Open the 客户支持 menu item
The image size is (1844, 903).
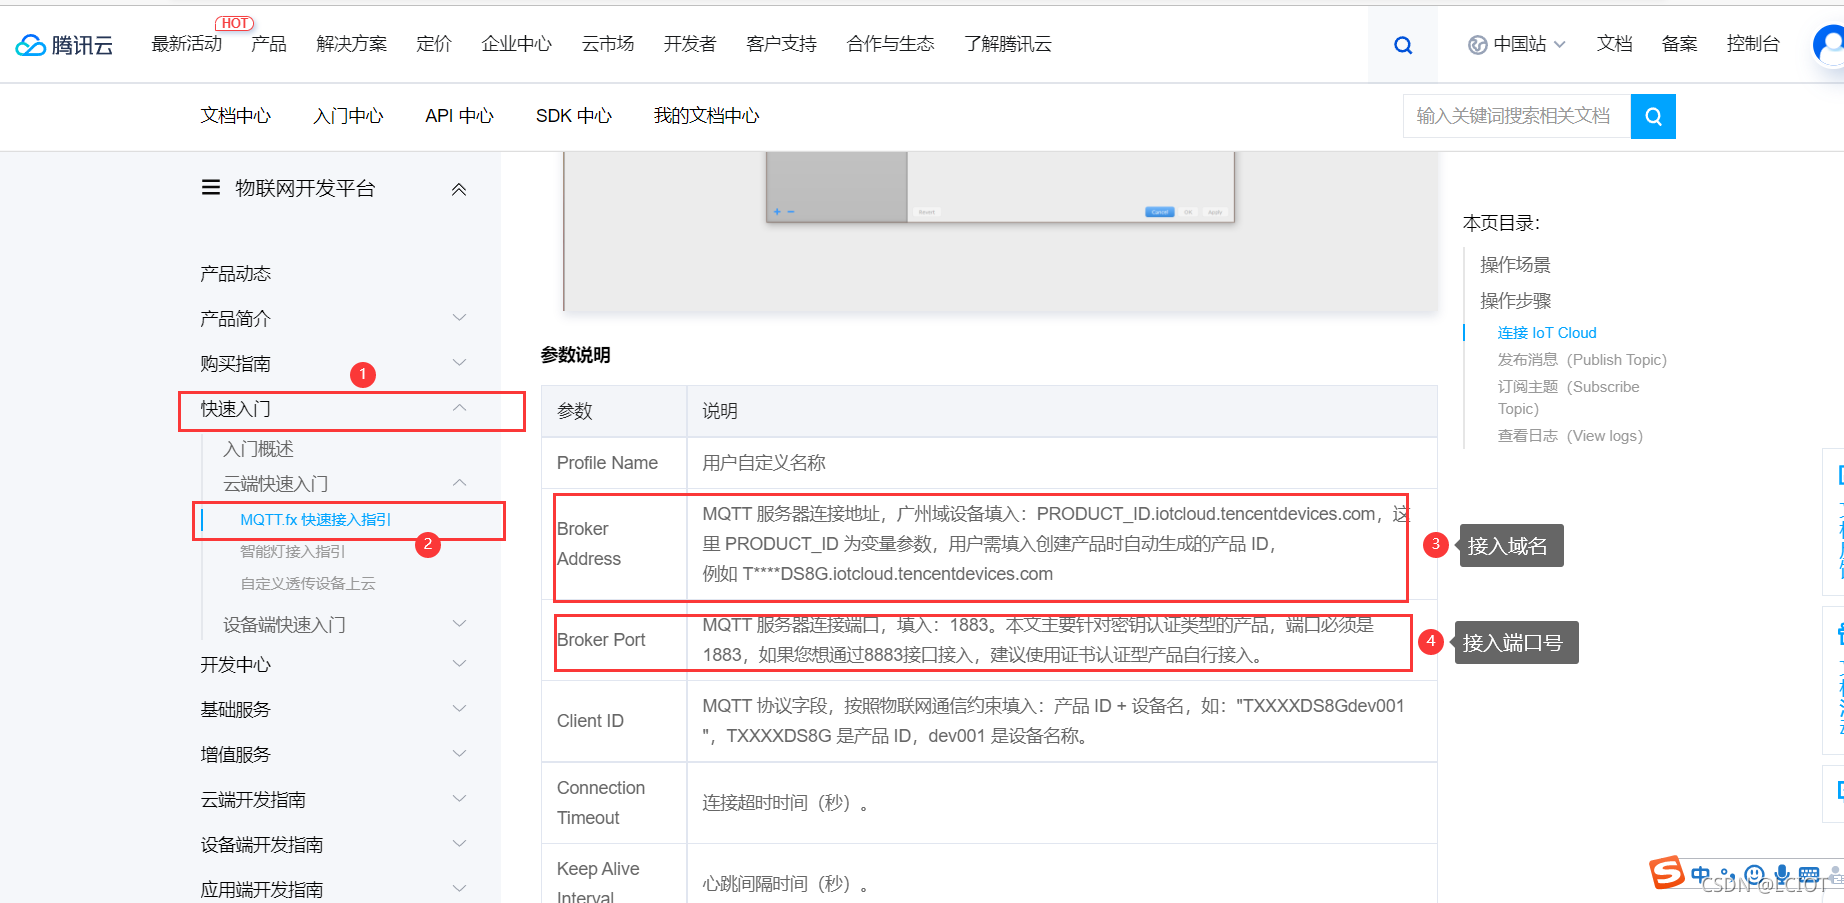(781, 44)
